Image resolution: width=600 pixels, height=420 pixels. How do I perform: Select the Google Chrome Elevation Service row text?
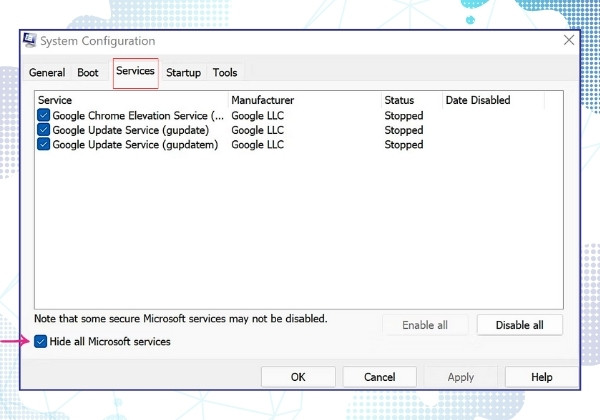(138, 116)
